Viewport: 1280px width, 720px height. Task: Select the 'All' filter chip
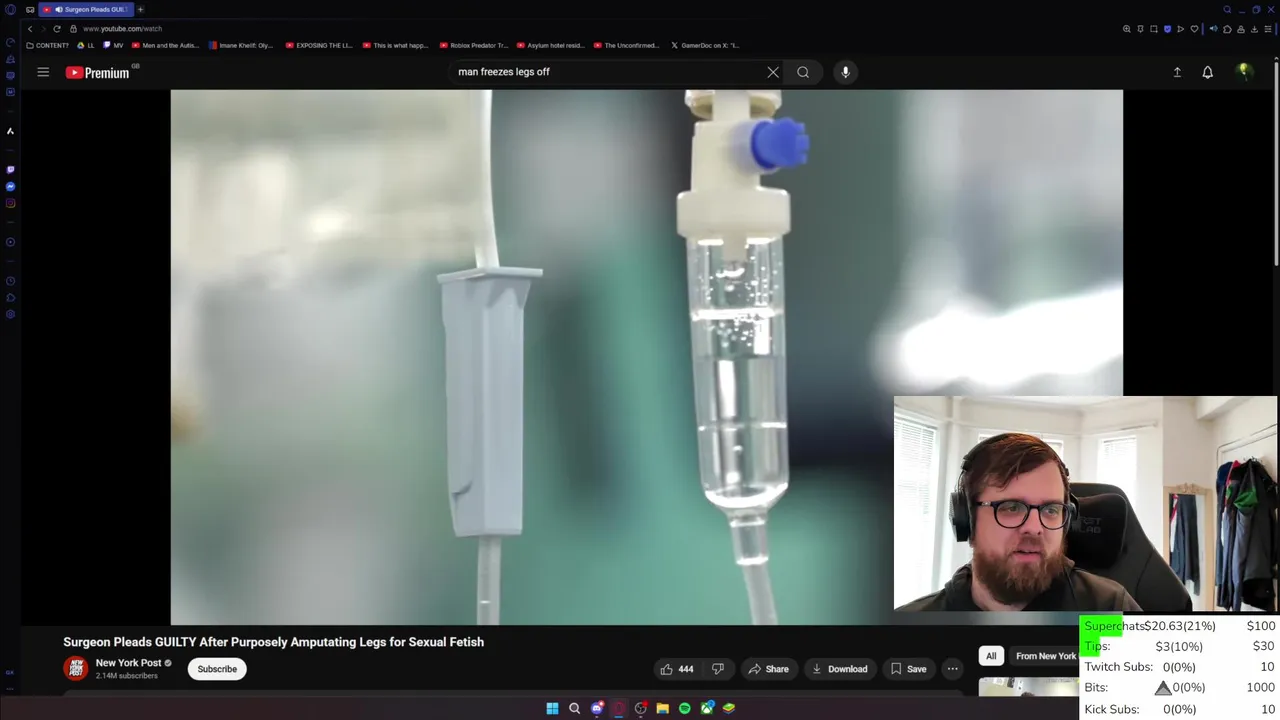(x=991, y=656)
